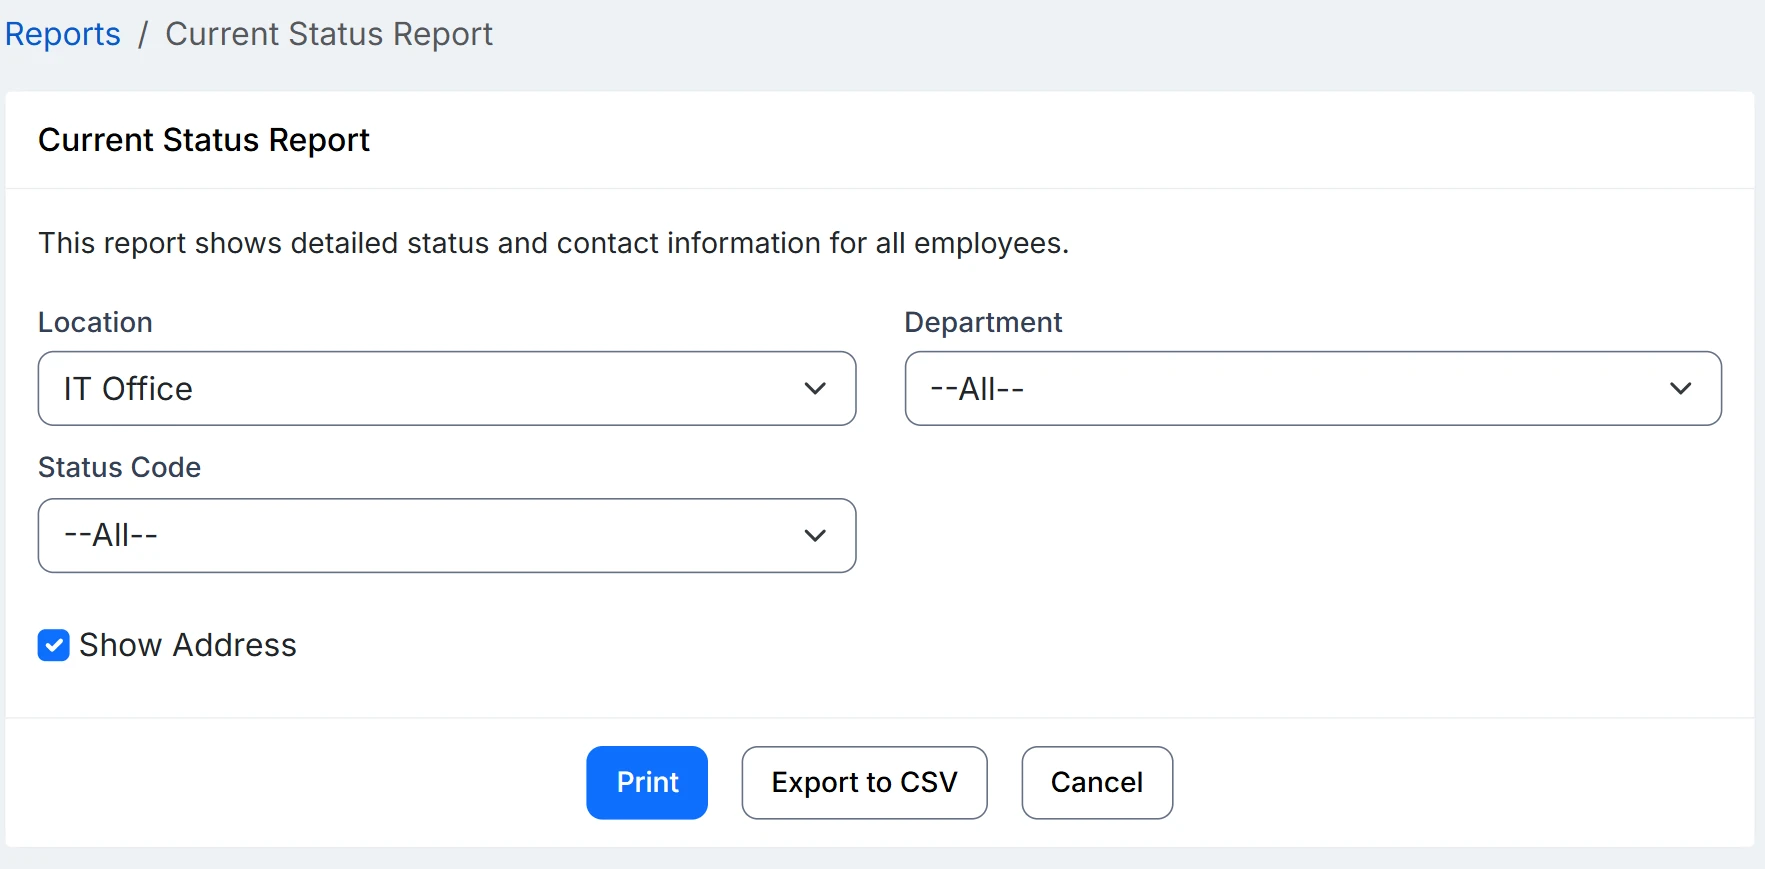Click the report description sentence
Viewport: 1765px width, 869px height.
[x=553, y=243]
